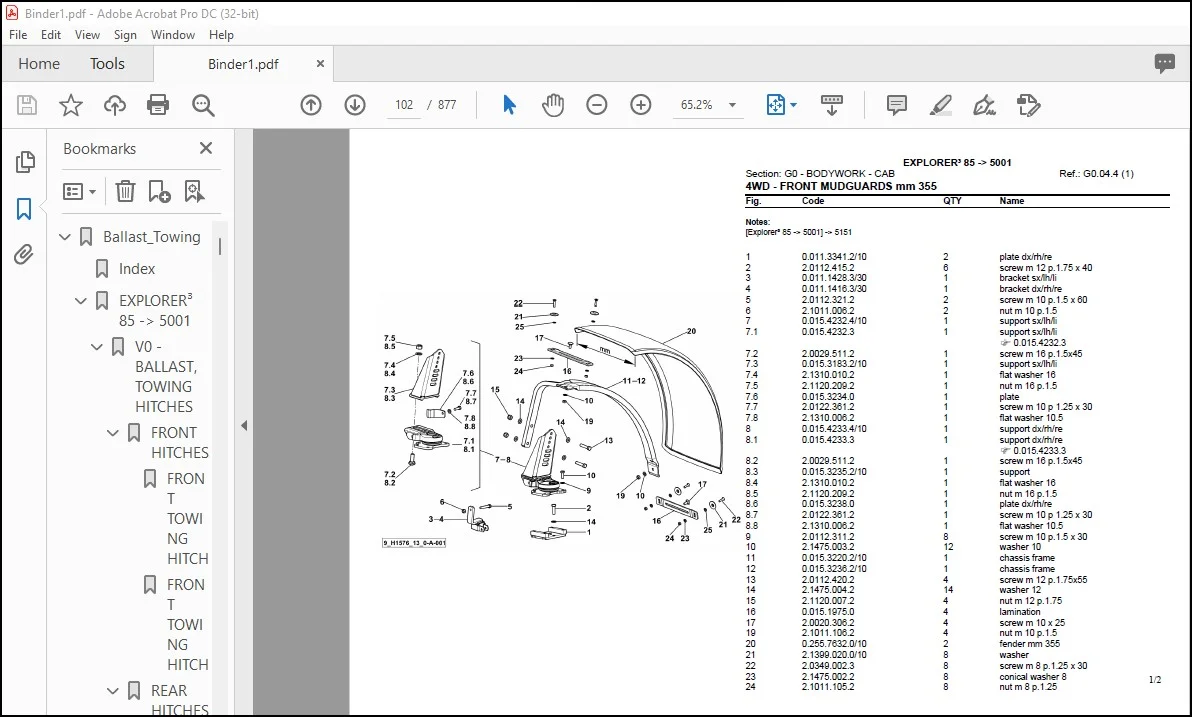Toggle the Page Thumbnails panel

24,161
